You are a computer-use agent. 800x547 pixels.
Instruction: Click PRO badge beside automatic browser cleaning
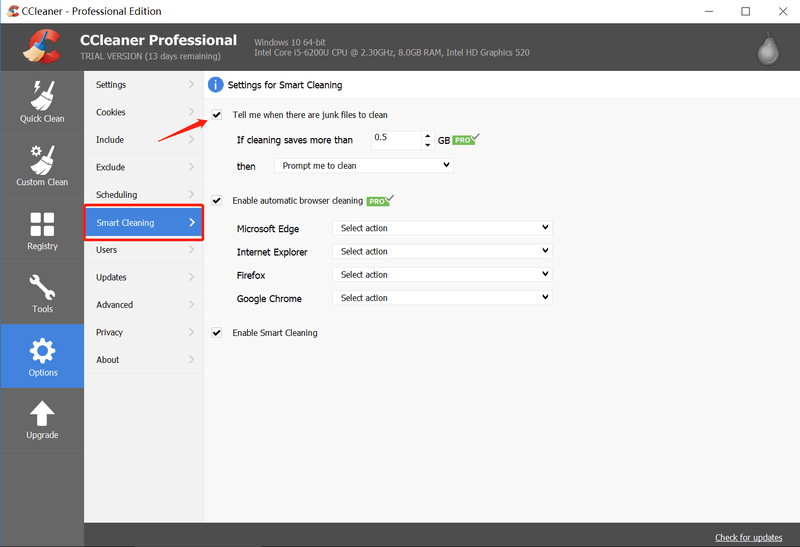[380, 201]
